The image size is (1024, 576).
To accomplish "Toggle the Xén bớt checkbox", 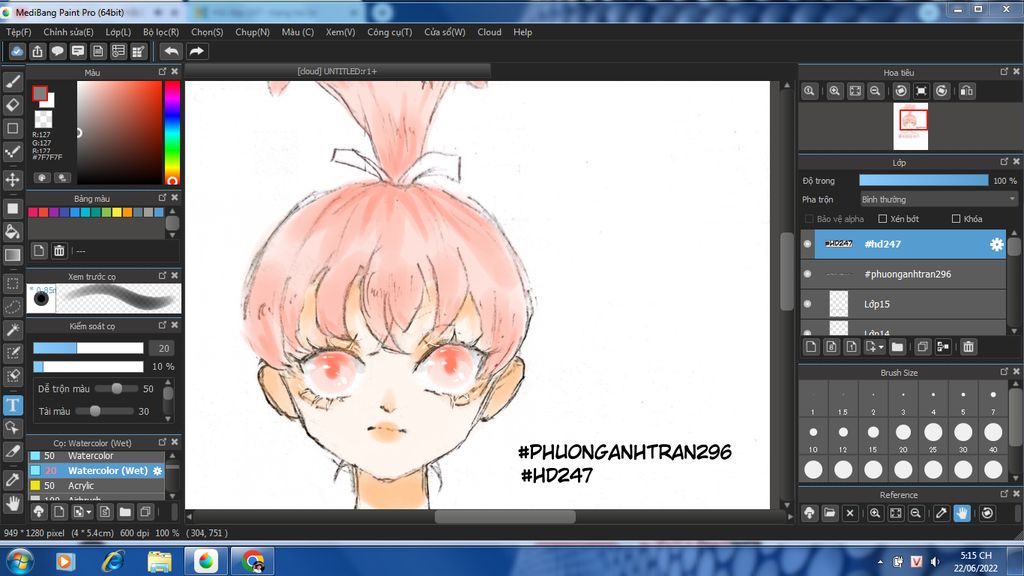I will click(x=882, y=219).
